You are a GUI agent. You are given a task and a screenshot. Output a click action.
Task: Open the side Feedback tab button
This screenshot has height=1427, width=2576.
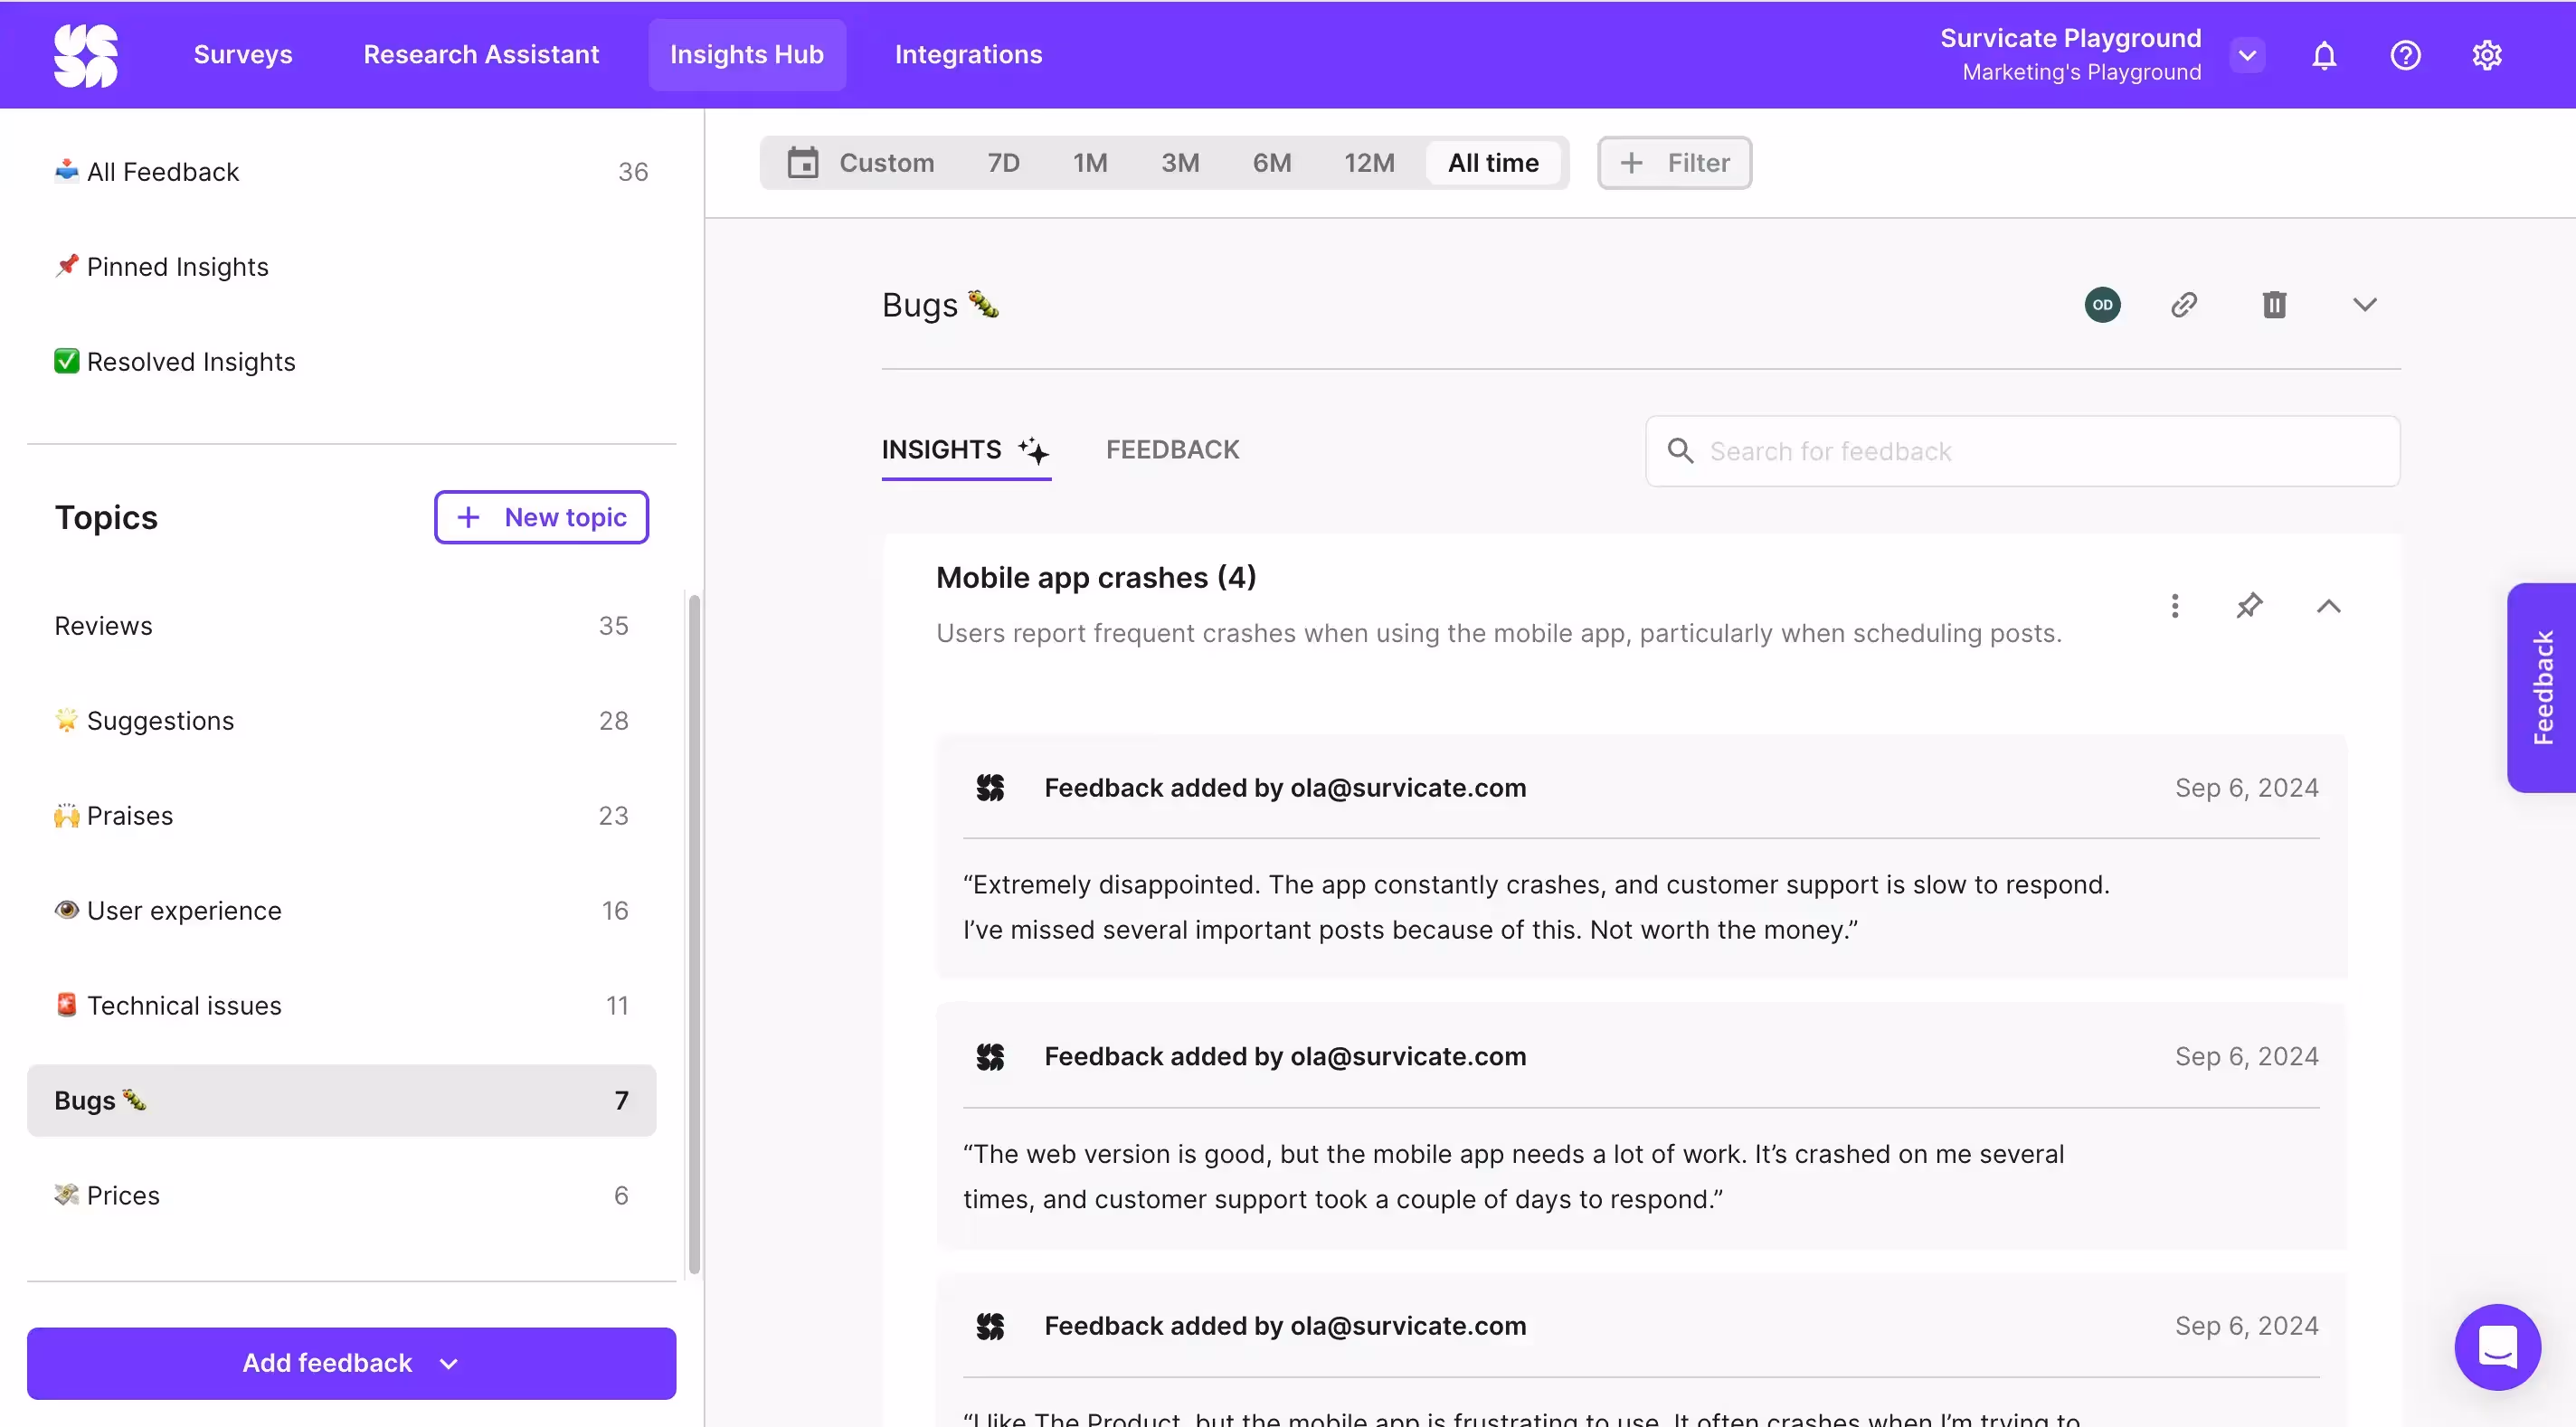[2541, 687]
